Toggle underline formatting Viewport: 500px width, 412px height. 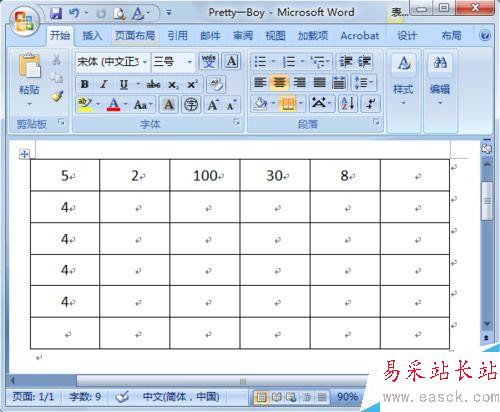click(x=124, y=84)
